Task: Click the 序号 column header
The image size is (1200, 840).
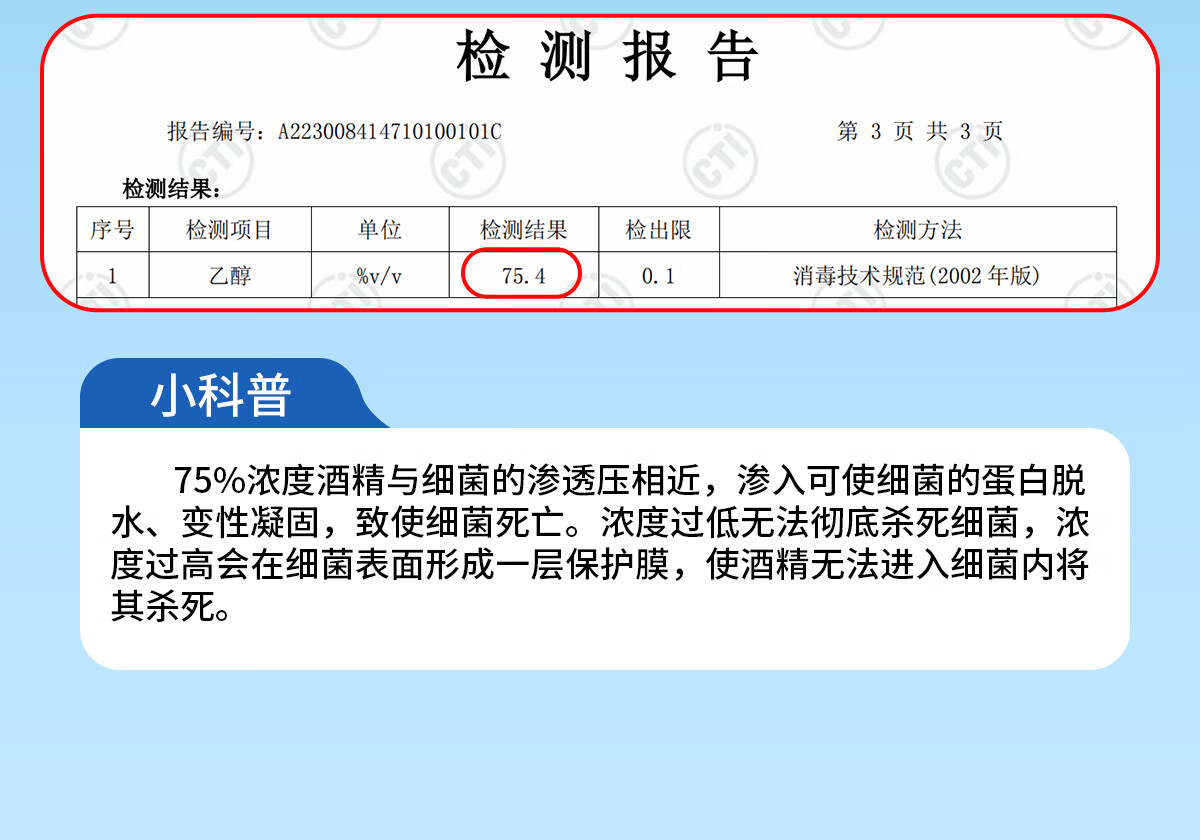Action: tap(112, 230)
